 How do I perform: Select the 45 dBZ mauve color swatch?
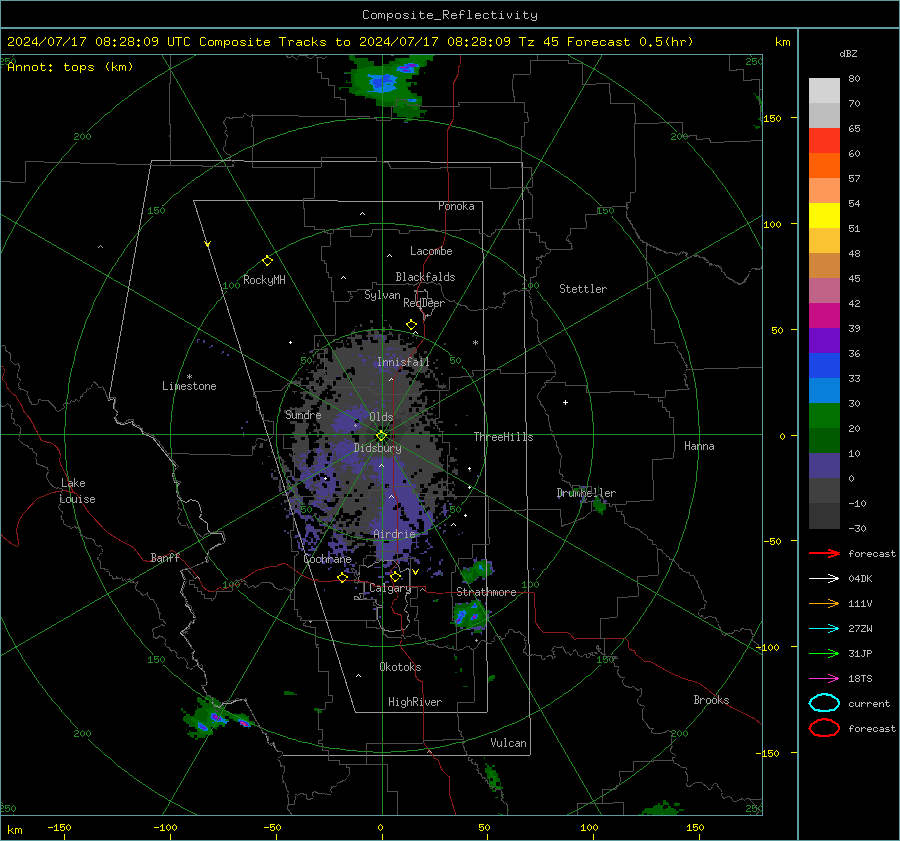[824, 290]
